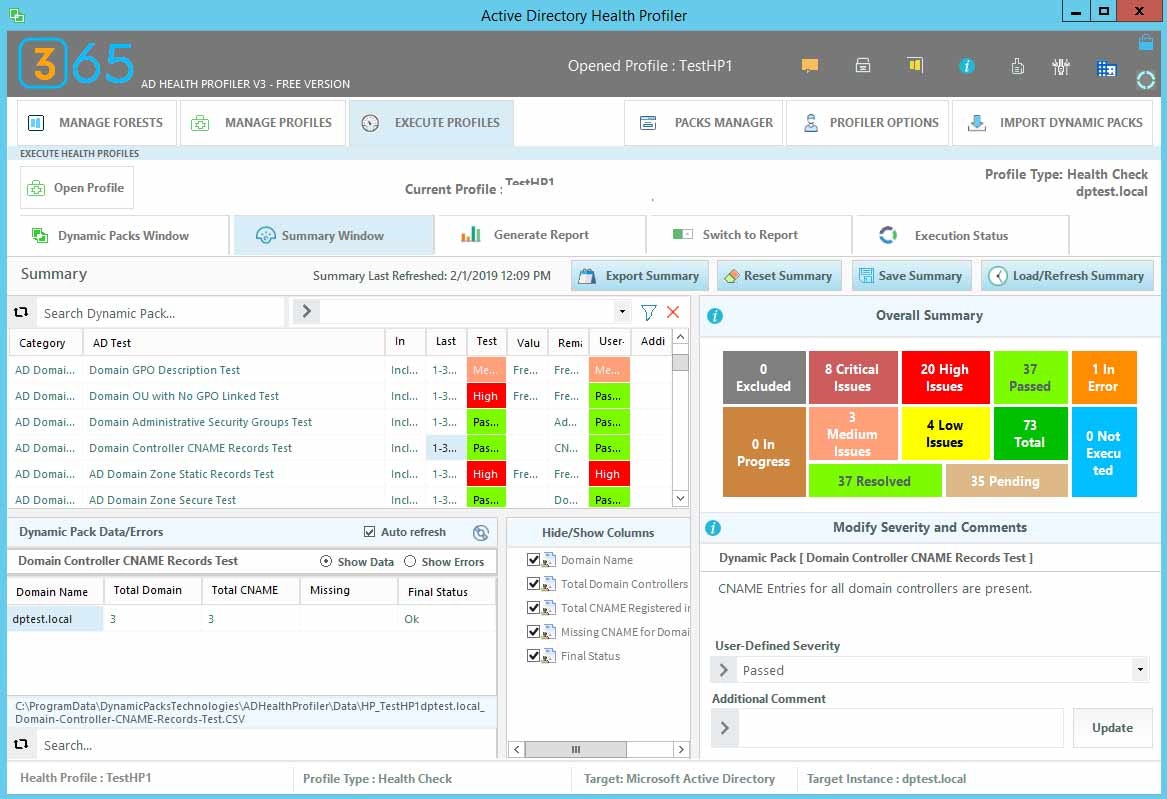Select the Show Data radio button

[325, 561]
